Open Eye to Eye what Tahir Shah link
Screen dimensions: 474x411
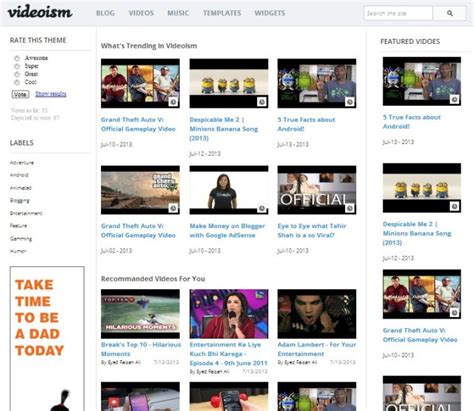pyautogui.click(x=312, y=230)
